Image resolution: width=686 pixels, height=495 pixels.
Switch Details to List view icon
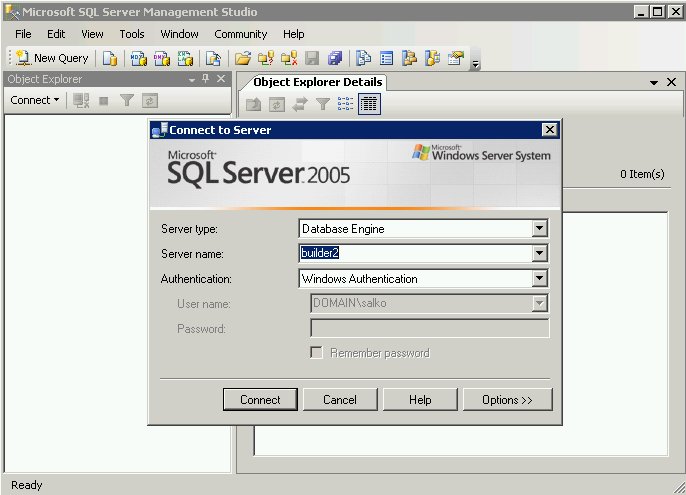coord(346,104)
